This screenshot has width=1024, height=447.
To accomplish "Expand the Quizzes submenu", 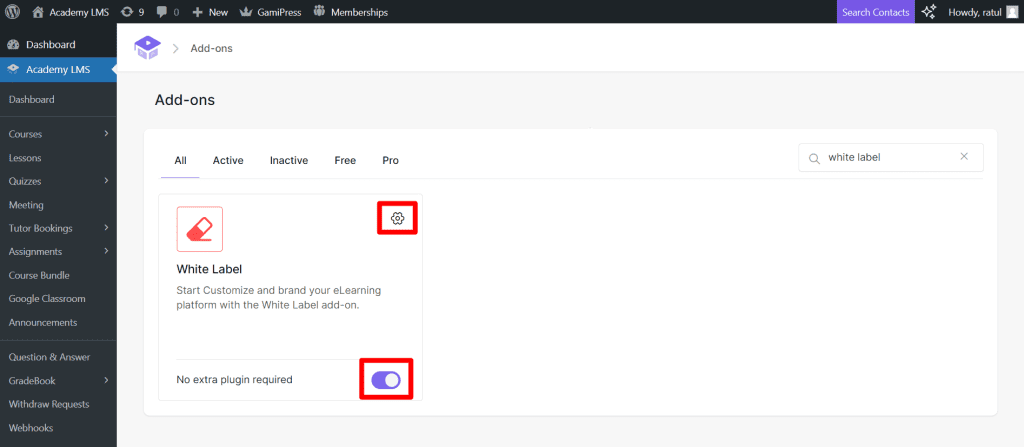I will click(105, 181).
